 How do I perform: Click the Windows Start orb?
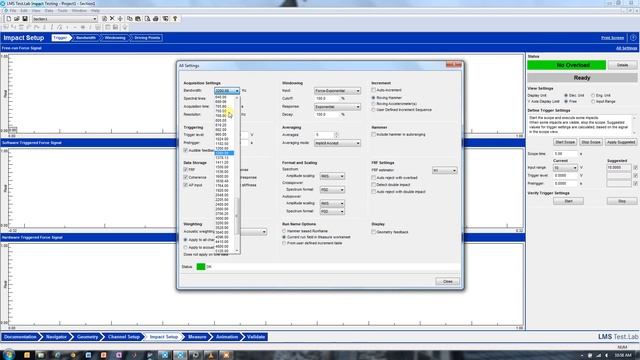click(8, 355)
